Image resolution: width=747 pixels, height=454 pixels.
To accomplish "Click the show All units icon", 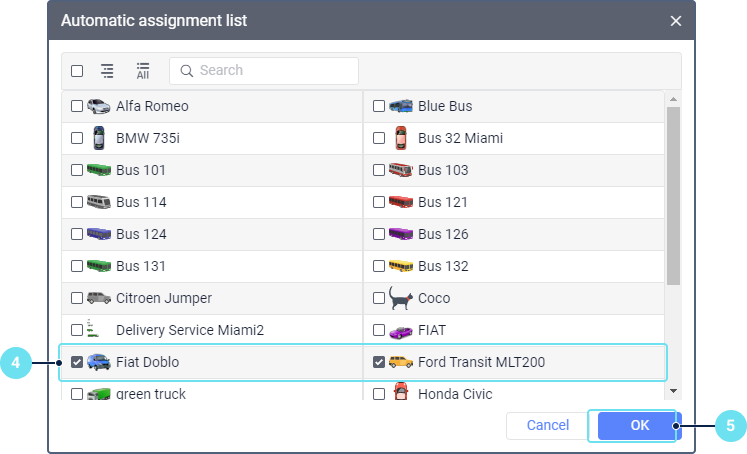I will [143, 71].
